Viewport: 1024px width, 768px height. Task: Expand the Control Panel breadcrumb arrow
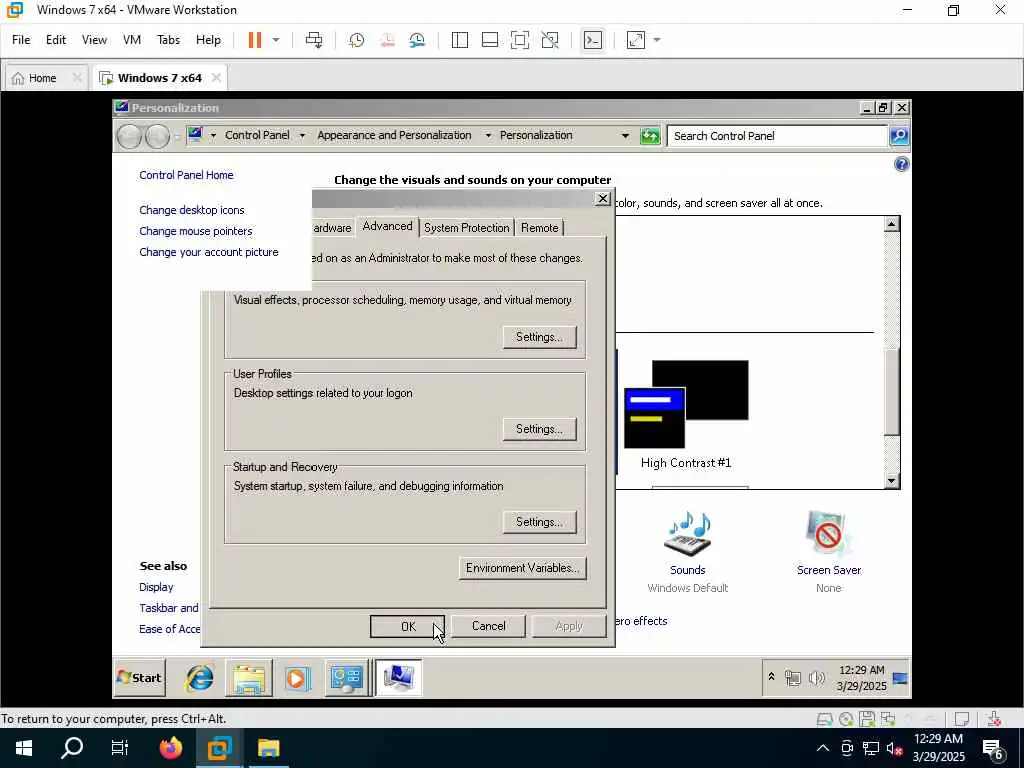point(302,136)
